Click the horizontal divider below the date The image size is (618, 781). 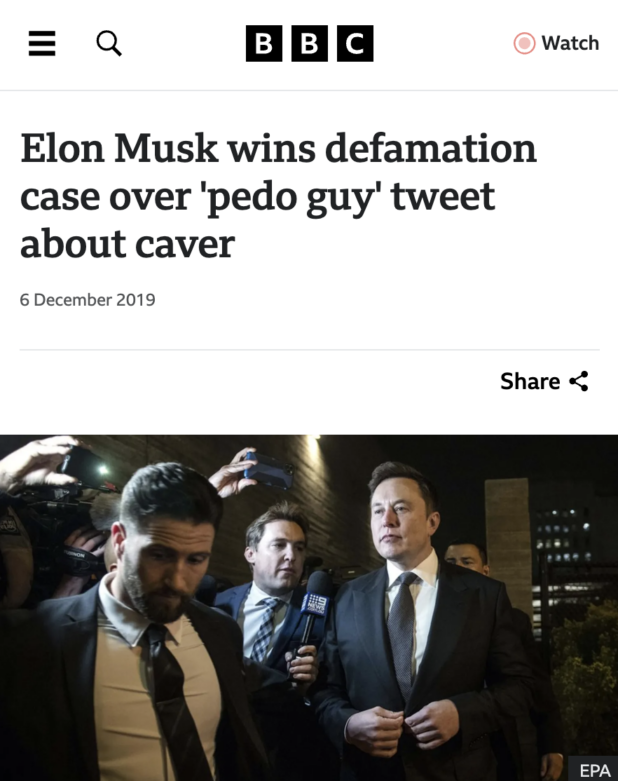point(309,349)
